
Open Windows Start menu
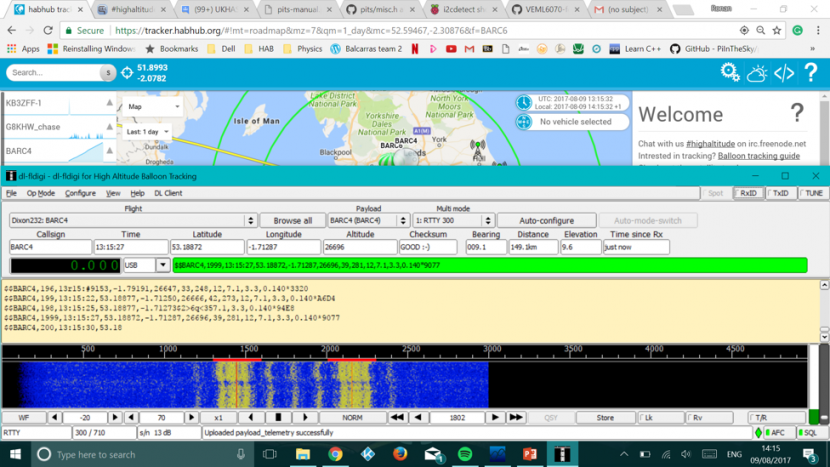(x=15, y=454)
